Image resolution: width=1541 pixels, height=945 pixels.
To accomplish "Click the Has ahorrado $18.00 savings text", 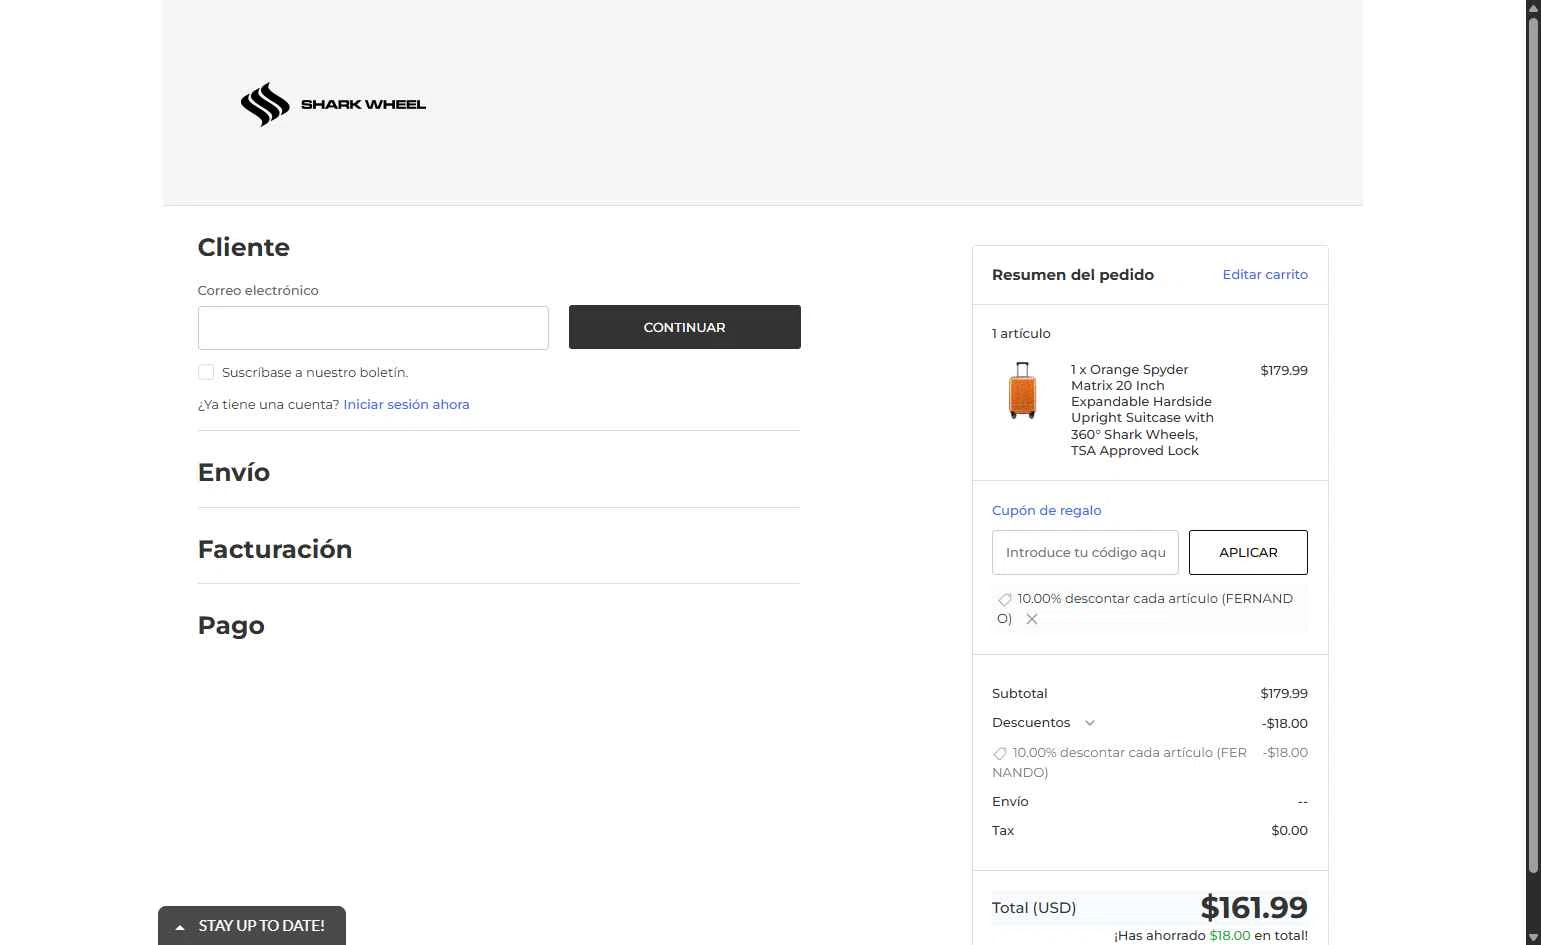I will [1211, 936].
